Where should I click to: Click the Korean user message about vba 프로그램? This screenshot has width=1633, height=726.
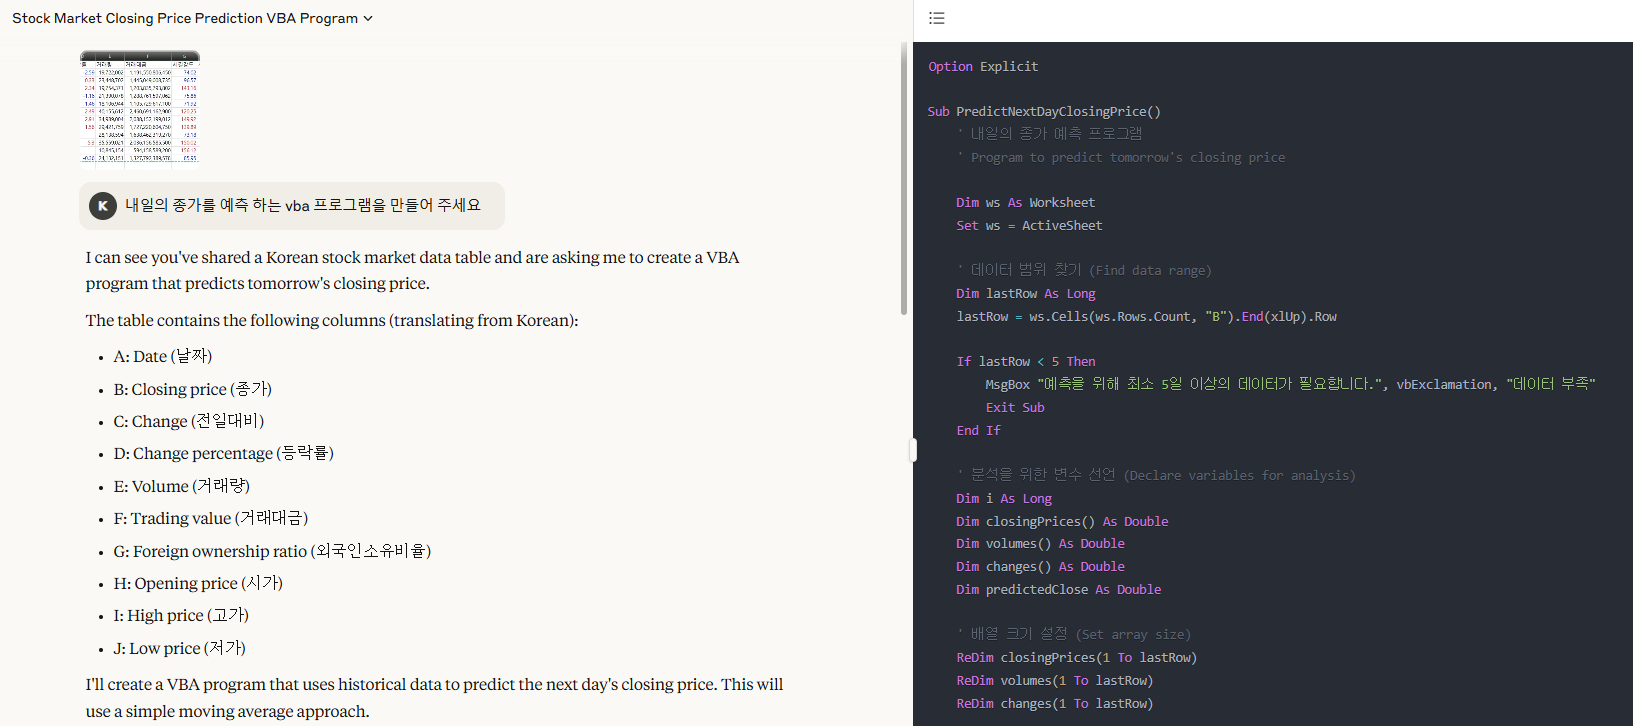tap(303, 205)
